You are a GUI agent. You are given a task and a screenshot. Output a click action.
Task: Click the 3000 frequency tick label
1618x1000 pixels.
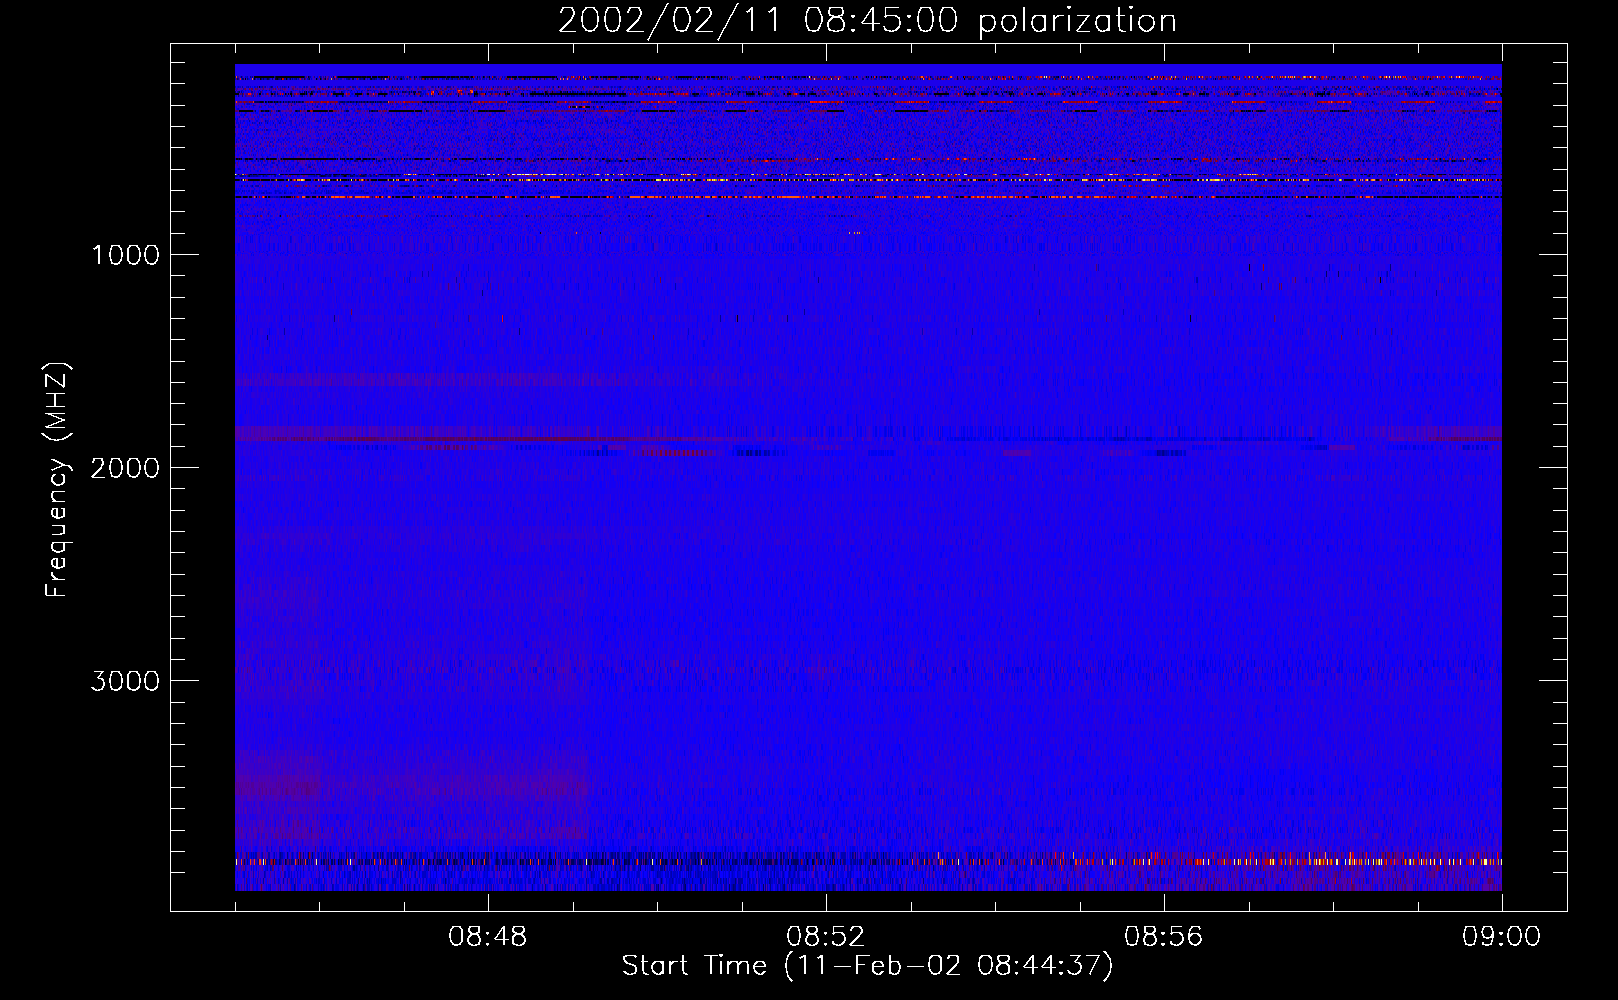(x=125, y=681)
